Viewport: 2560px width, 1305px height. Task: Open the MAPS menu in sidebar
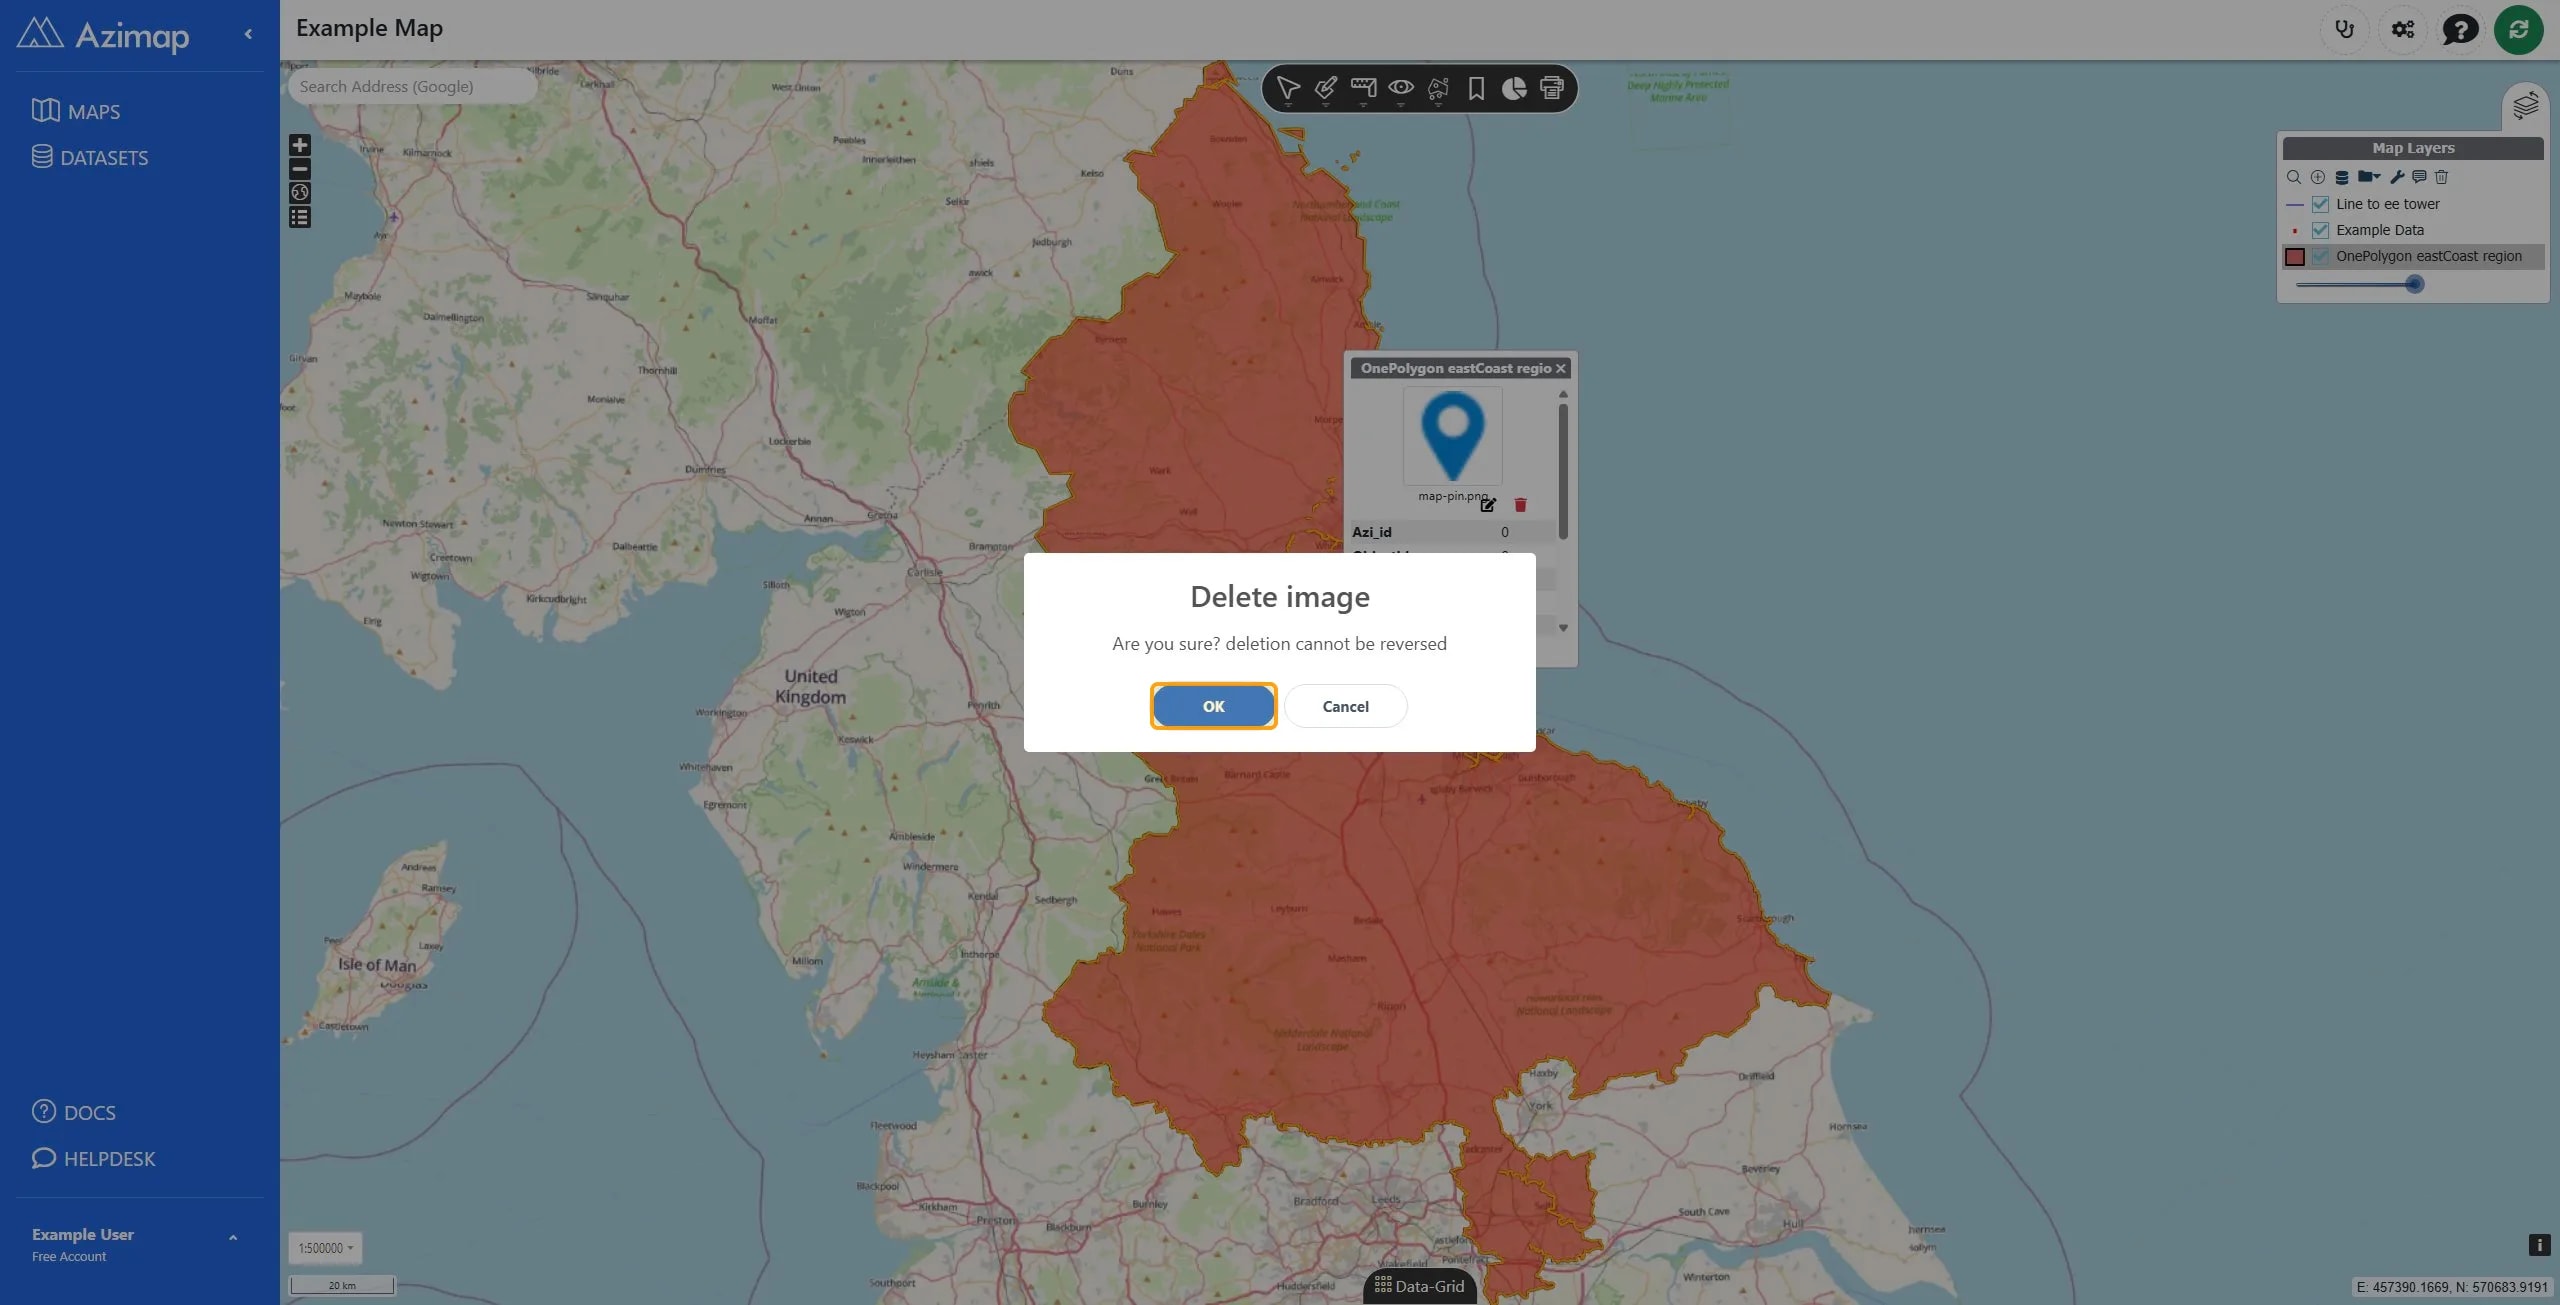click(76, 111)
